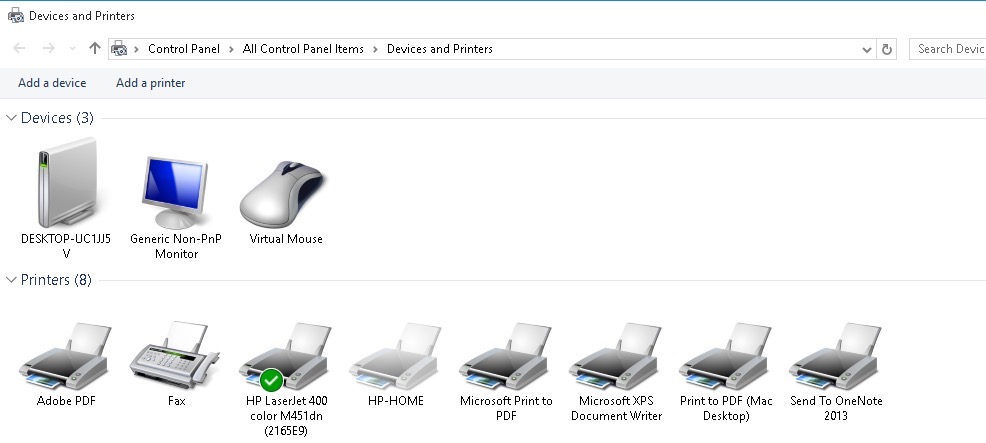Select the Microsoft XPS Document Writer icon
The width and height of the screenshot is (986, 443).
click(x=616, y=356)
